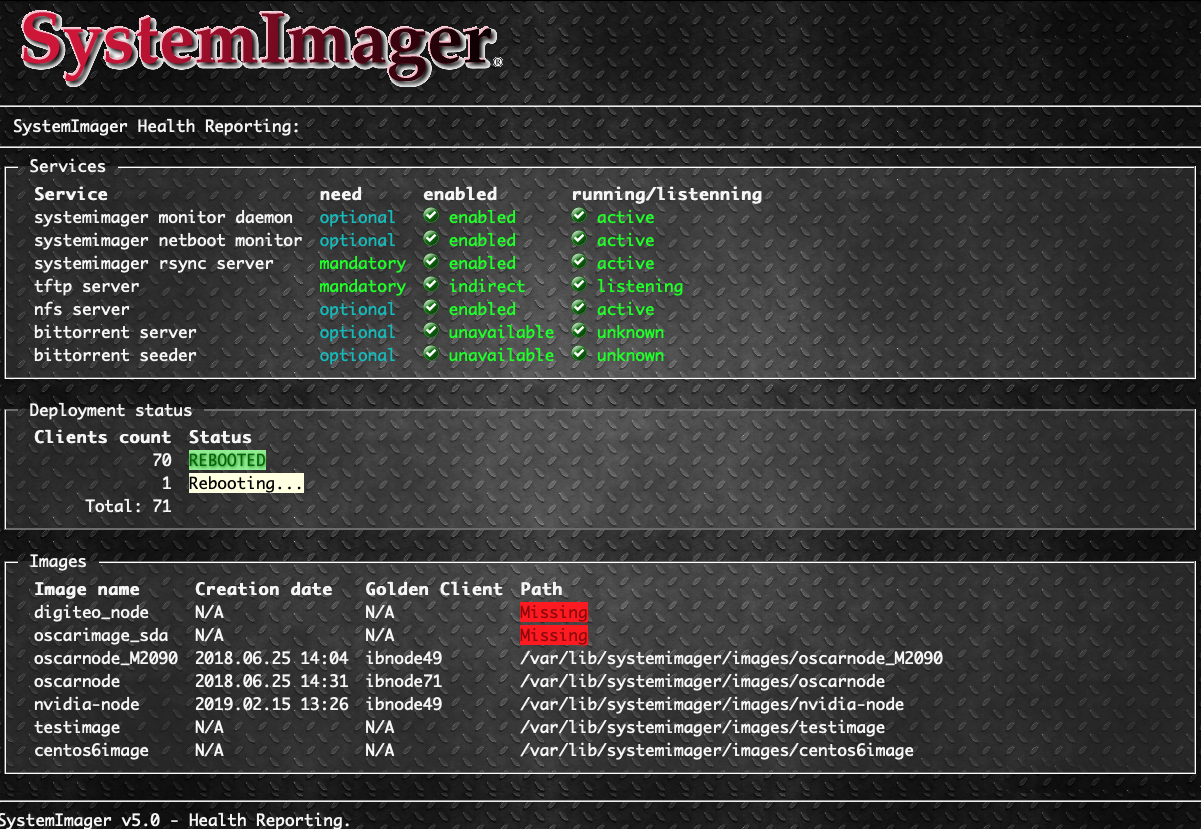Click 'unknown' text in bittorrent seeder row

click(630, 355)
